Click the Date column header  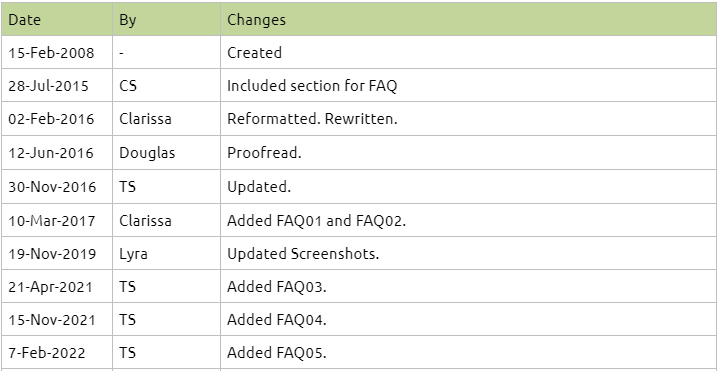(57, 19)
